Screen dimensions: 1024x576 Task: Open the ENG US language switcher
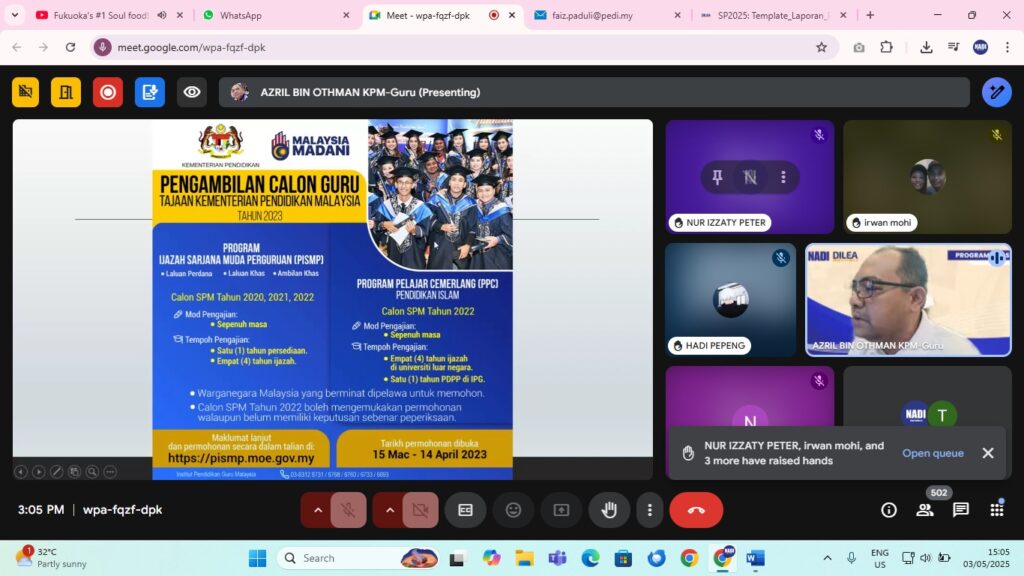[880, 558]
